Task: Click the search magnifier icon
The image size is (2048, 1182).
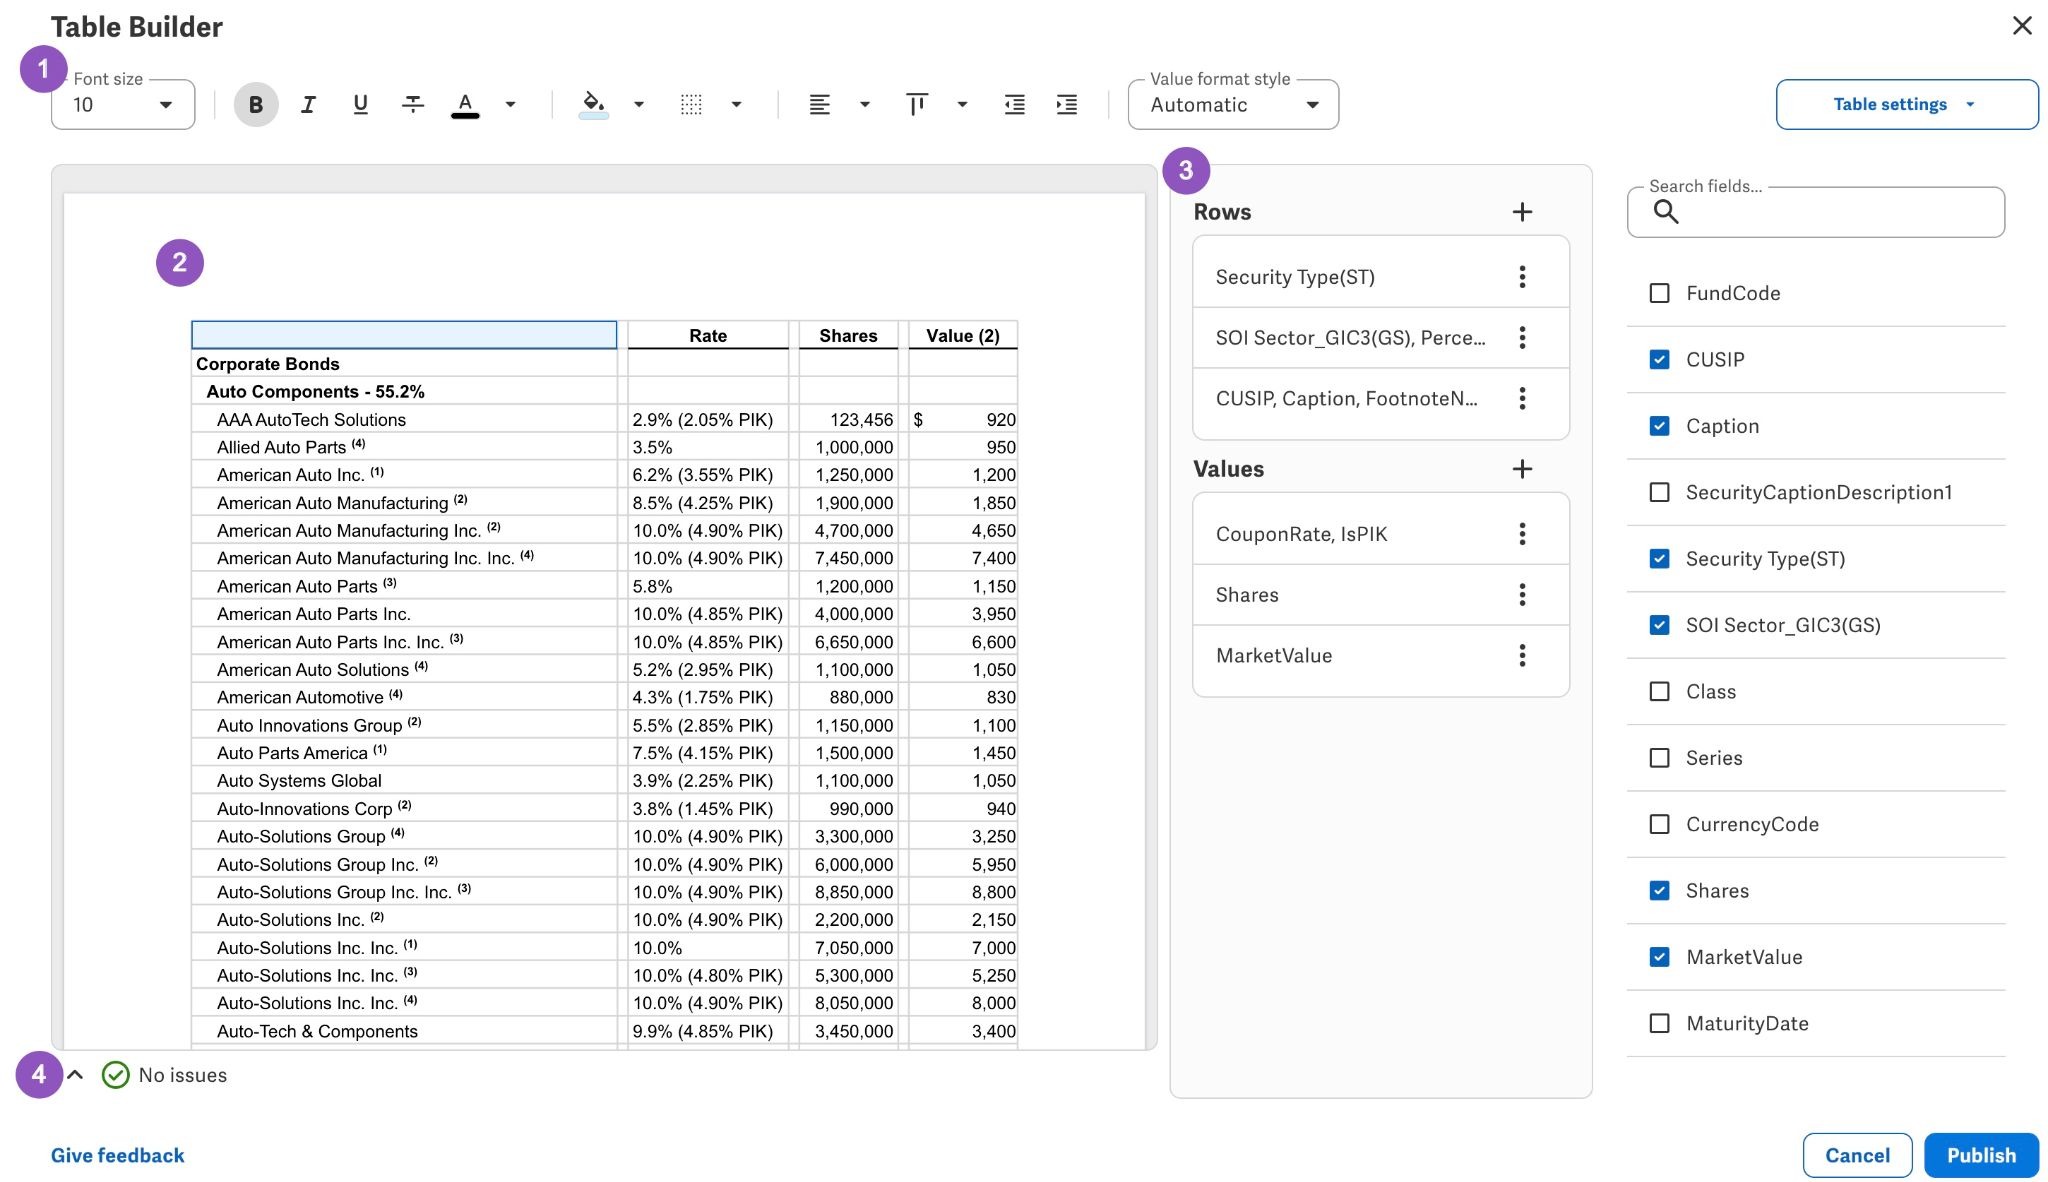Action: click(x=1665, y=212)
